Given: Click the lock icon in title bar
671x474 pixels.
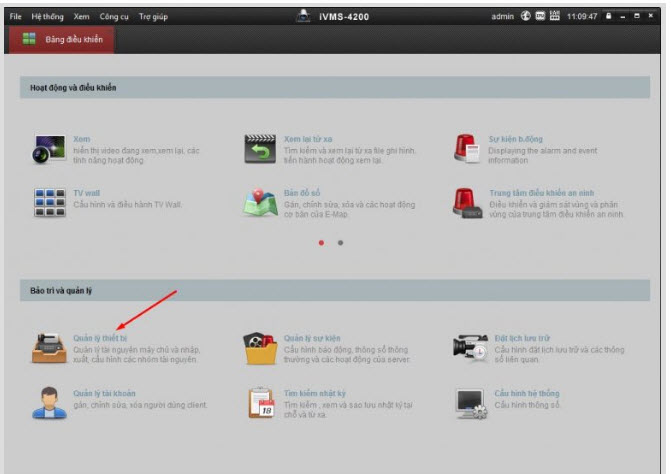Looking at the screenshot, I should [608, 17].
